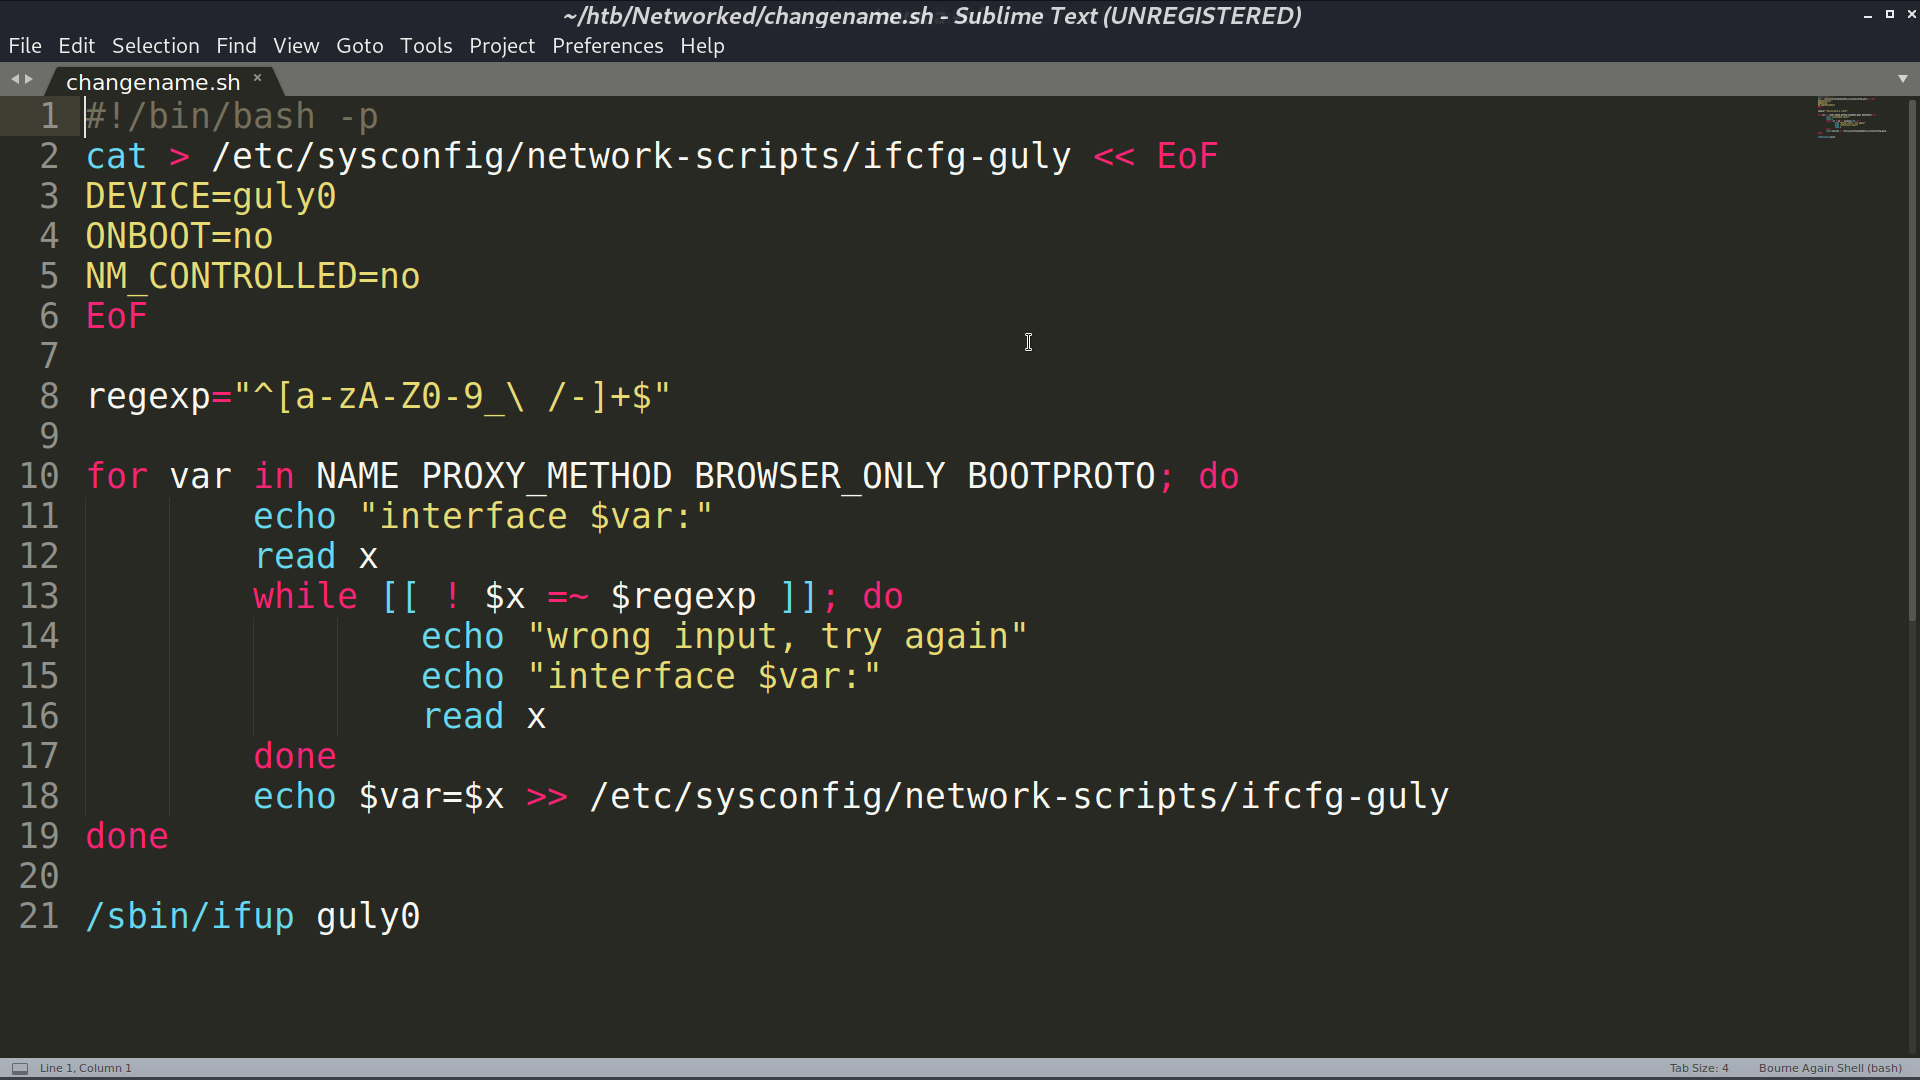Click line number 8 in gutter
Image resolution: width=1920 pixels, height=1080 pixels.
(x=49, y=396)
